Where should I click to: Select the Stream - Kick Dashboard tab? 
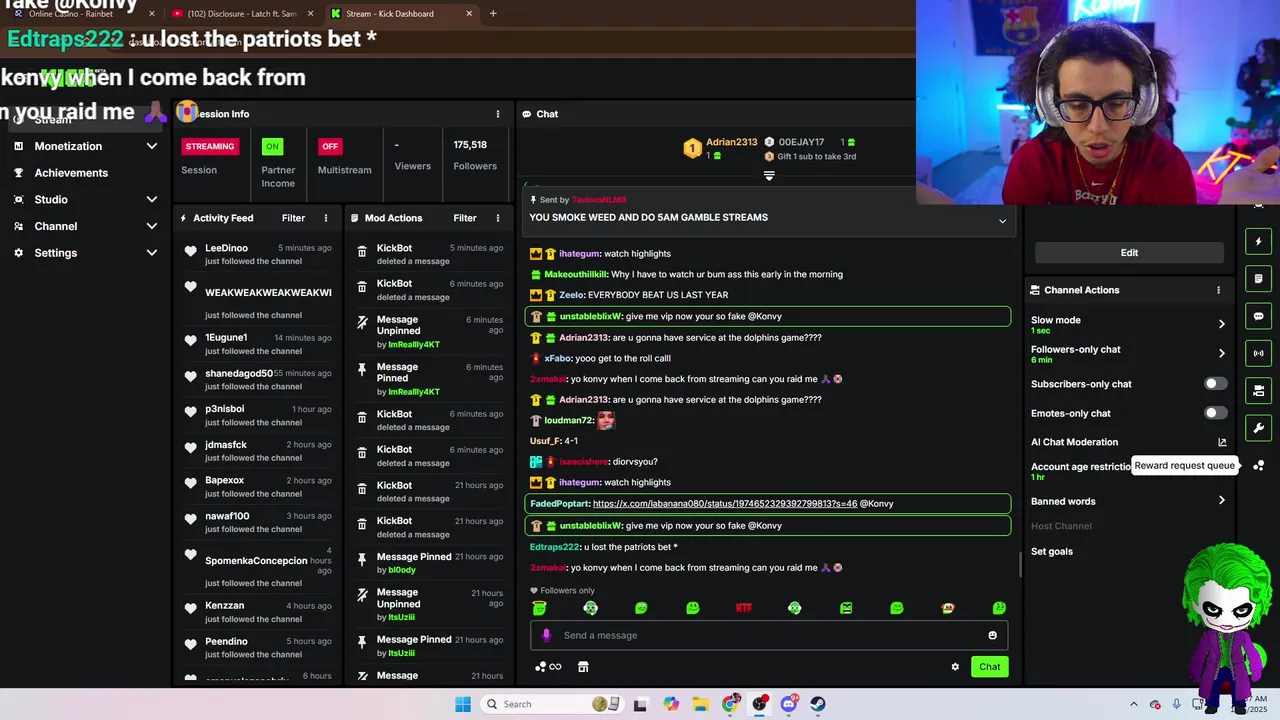point(400,13)
